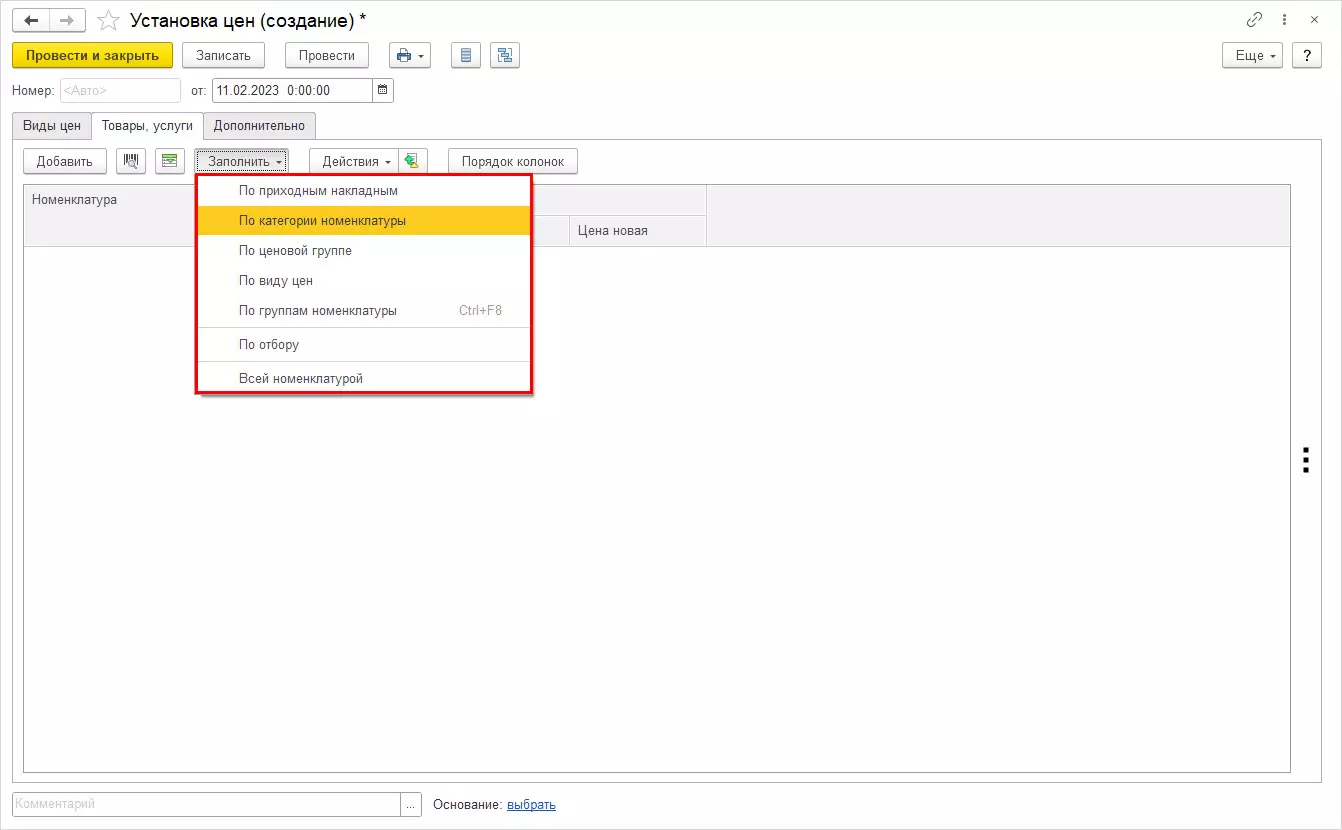Open the vertical dots window menu

click(1285, 20)
